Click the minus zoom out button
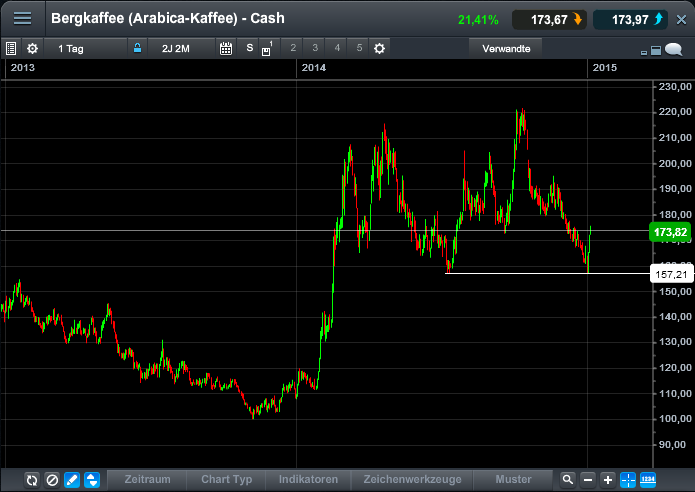Viewport: 695px width, 492px height. pyautogui.click(x=588, y=480)
